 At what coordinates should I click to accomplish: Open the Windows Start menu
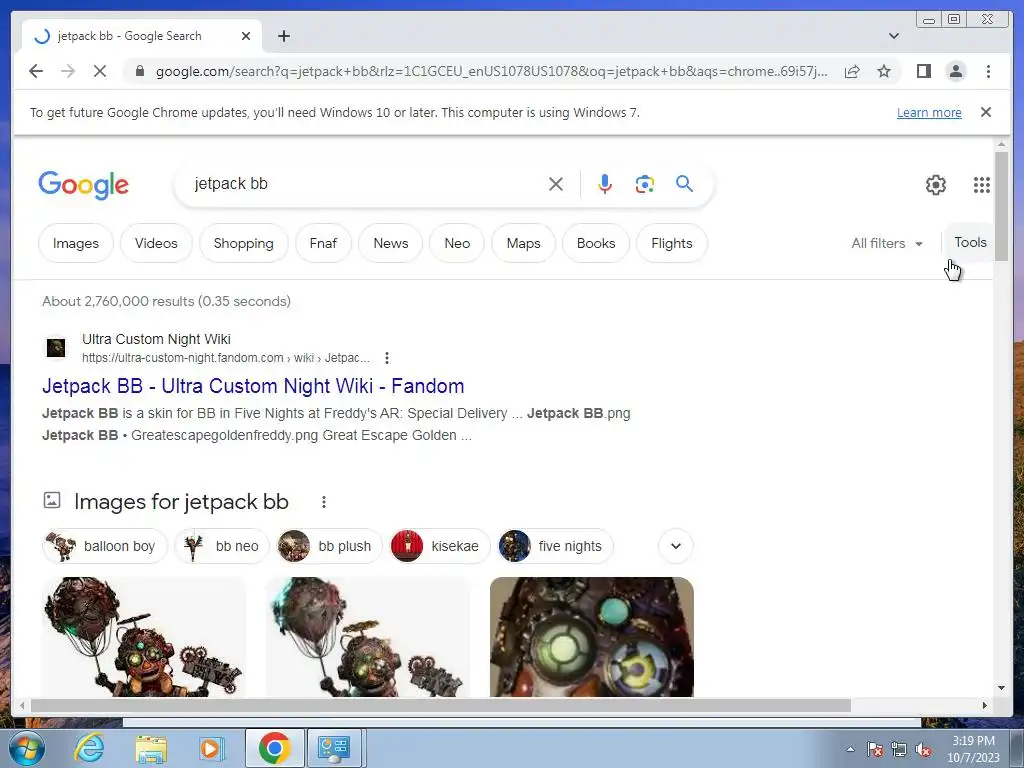(x=27, y=748)
